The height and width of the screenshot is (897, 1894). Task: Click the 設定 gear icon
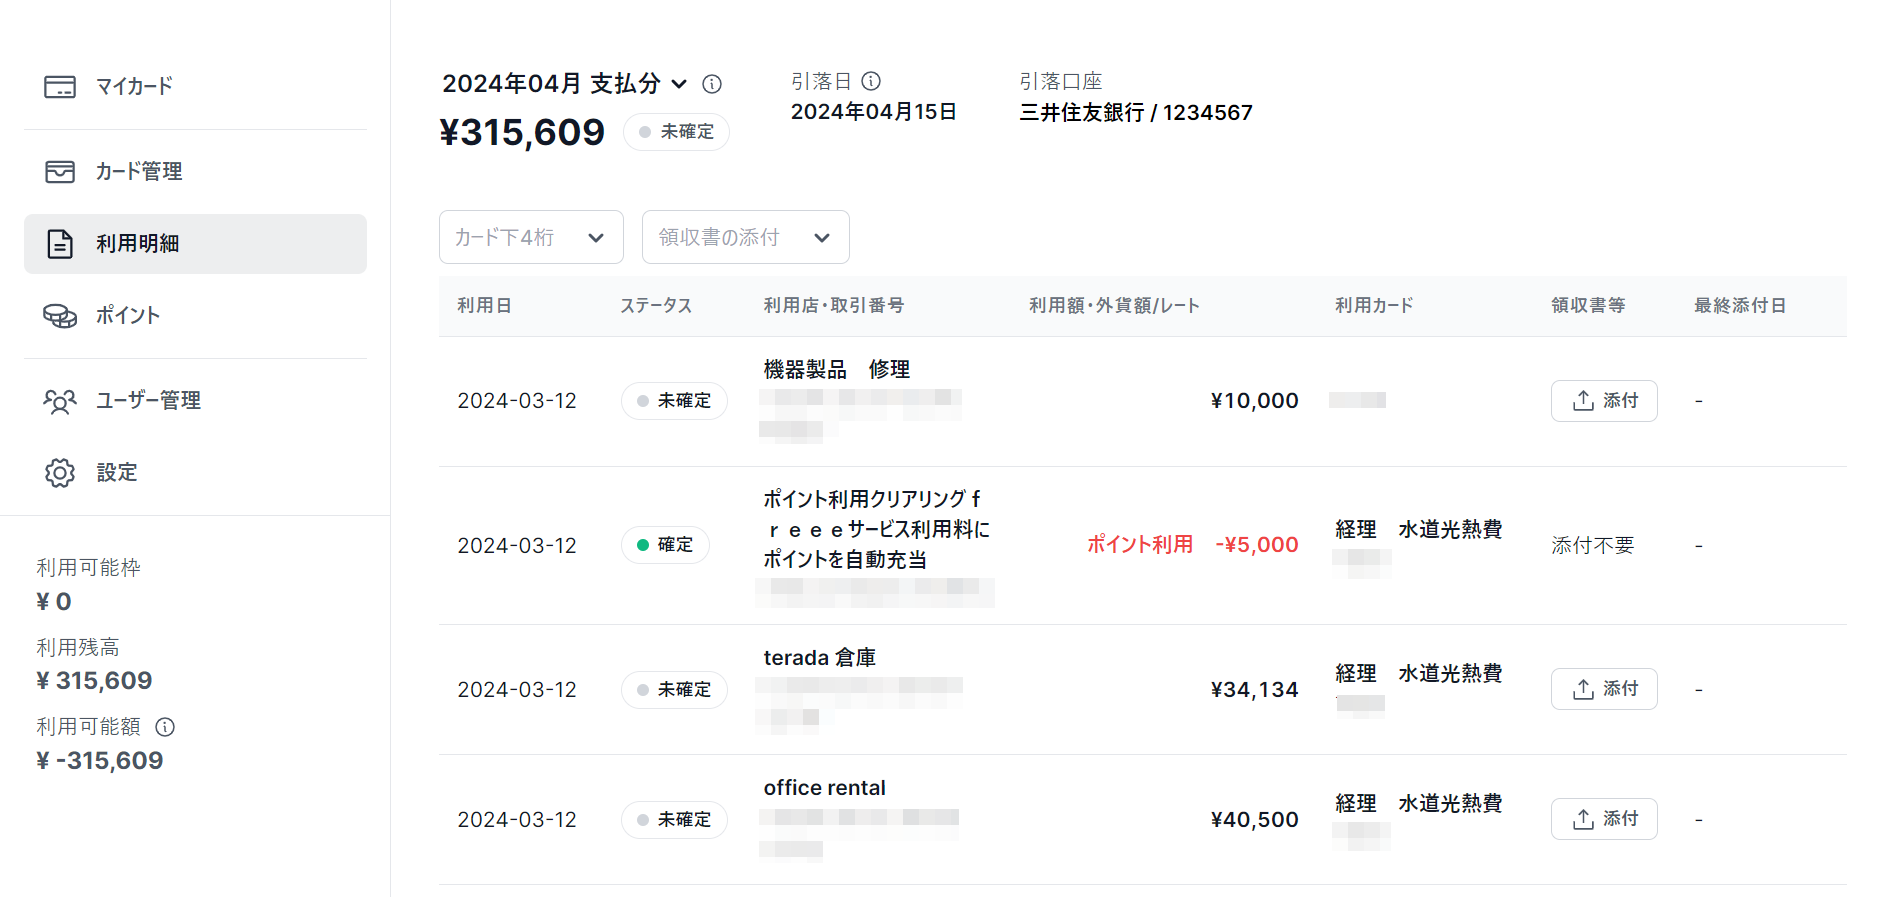[60, 473]
